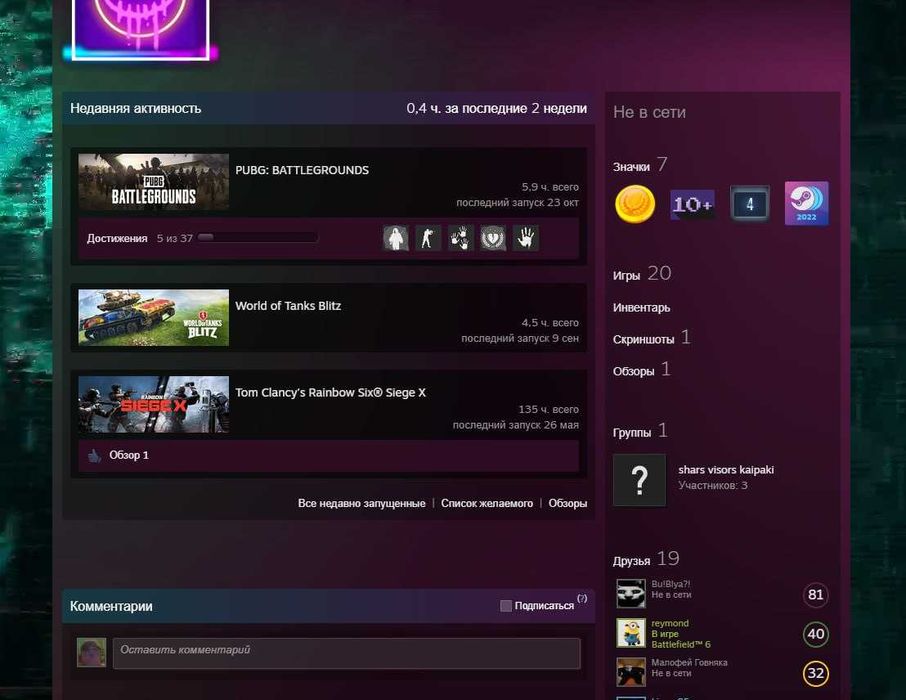Open the Обзор 1 review link
This screenshot has height=700, width=906.
tap(129, 455)
